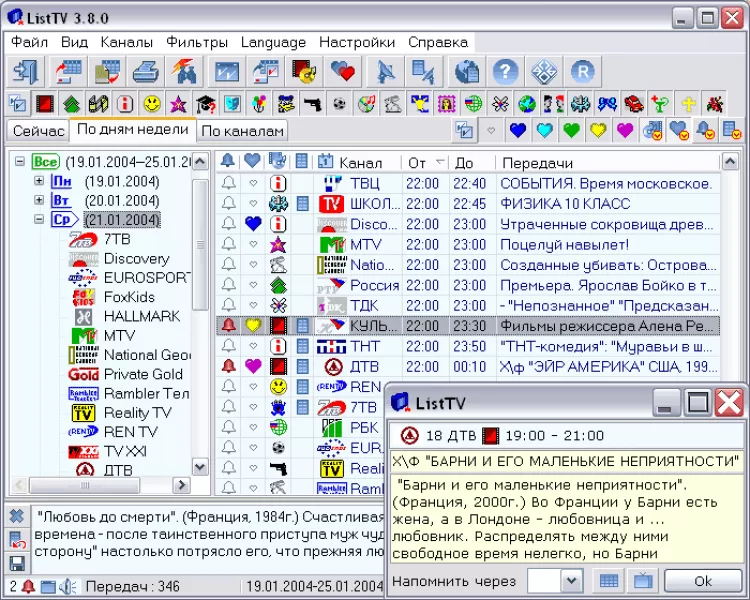Viewport: 750px width, 600px height.
Task: Click the printer icon in the main toolbar
Action: coord(146,72)
